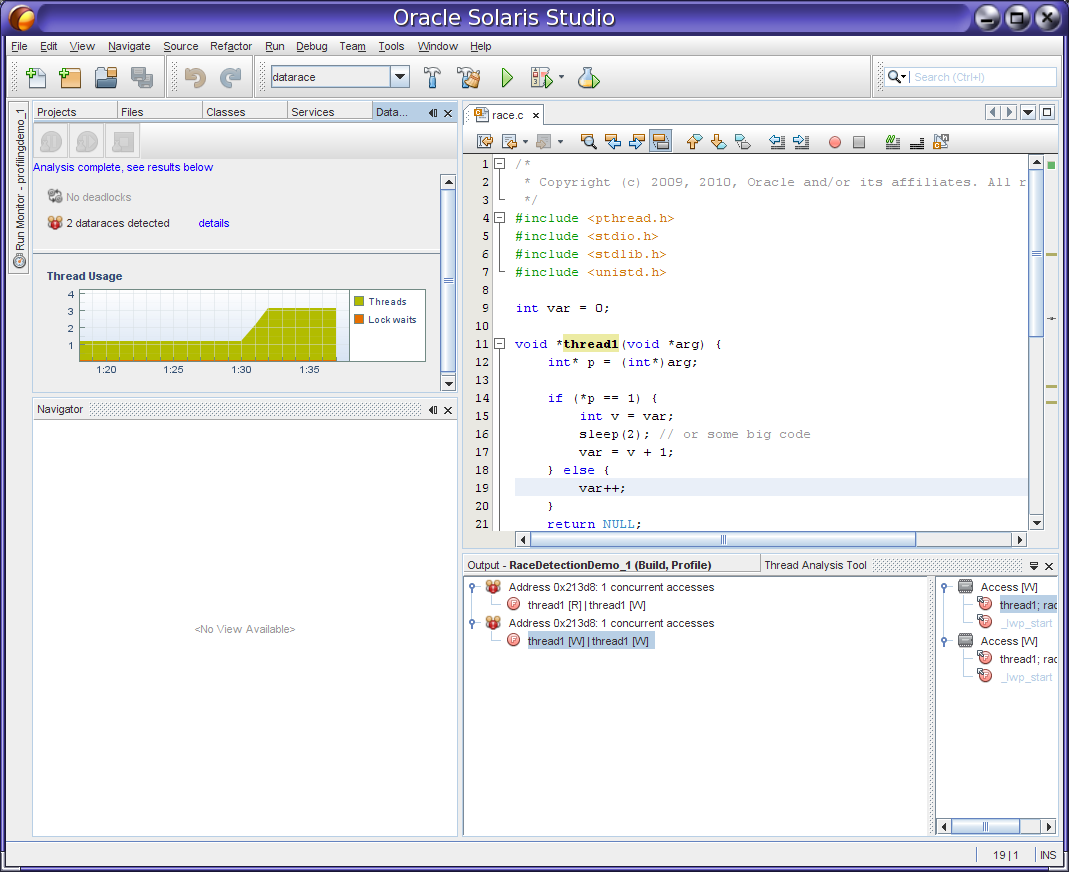Click the Shift Line Left icon
Image resolution: width=1069 pixels, height=872 pixels.
click(777, 142)
